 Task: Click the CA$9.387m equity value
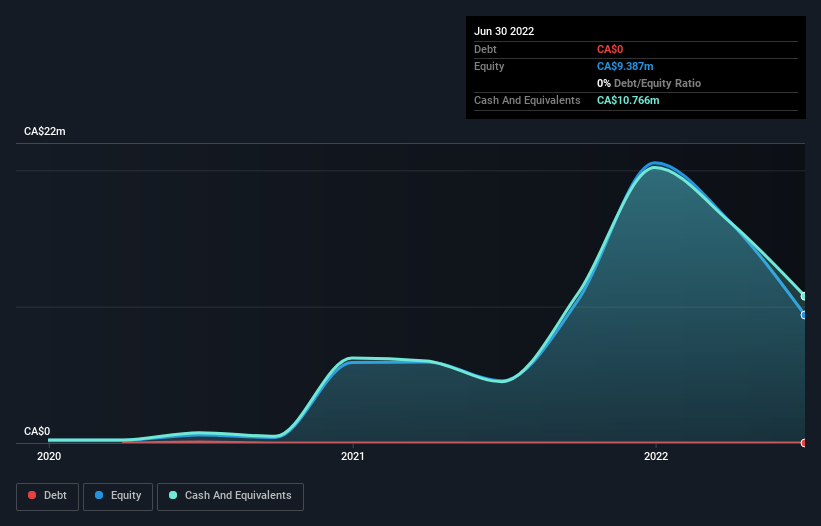click(625, 66)
